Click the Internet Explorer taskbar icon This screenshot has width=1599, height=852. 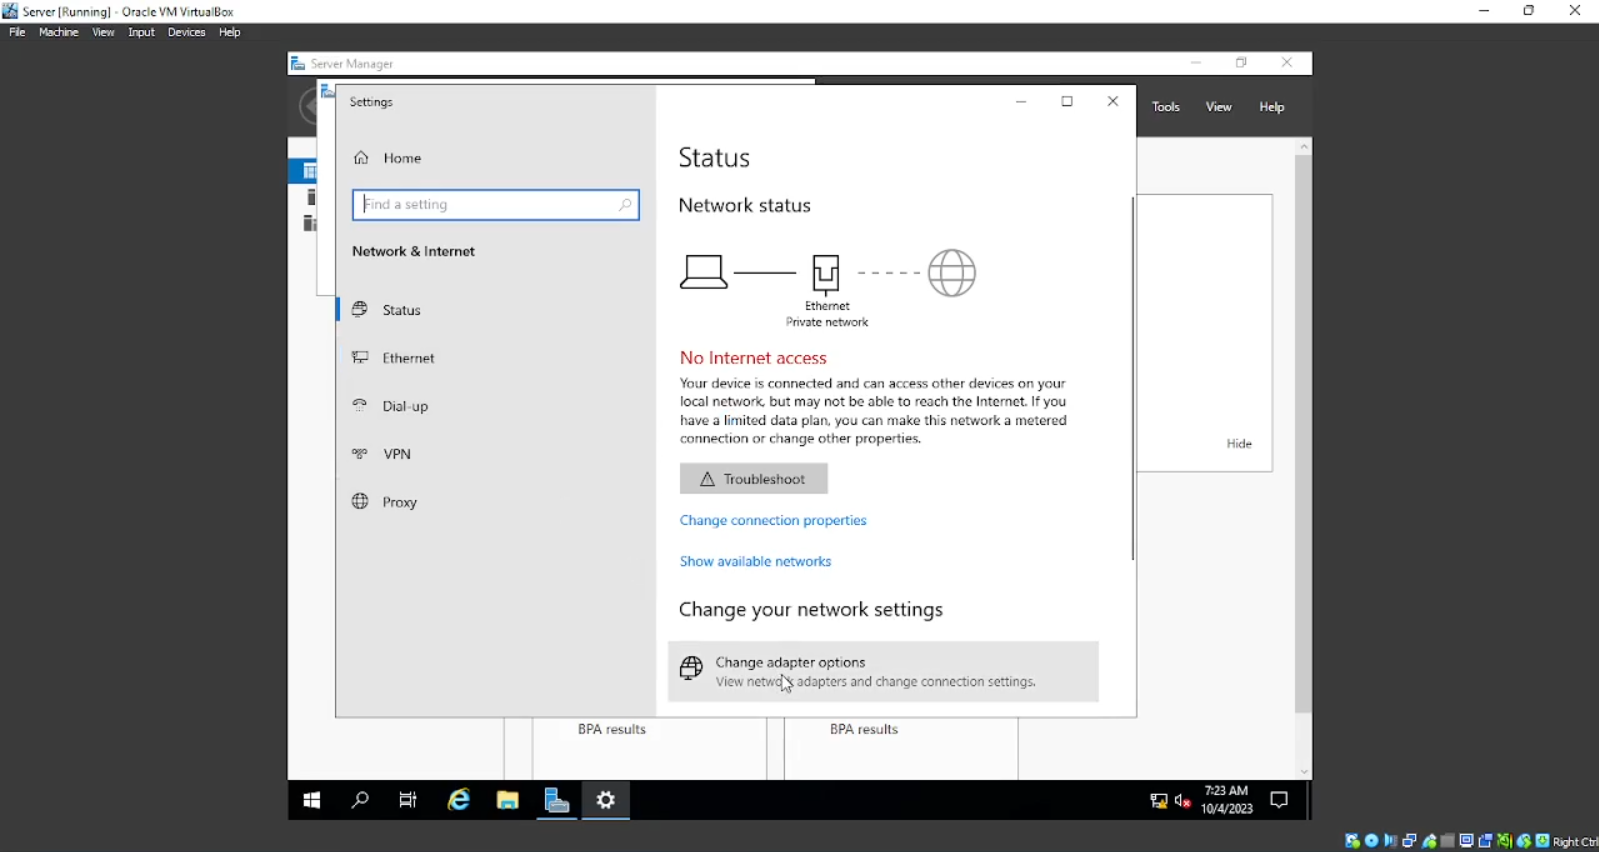point(459,800)
